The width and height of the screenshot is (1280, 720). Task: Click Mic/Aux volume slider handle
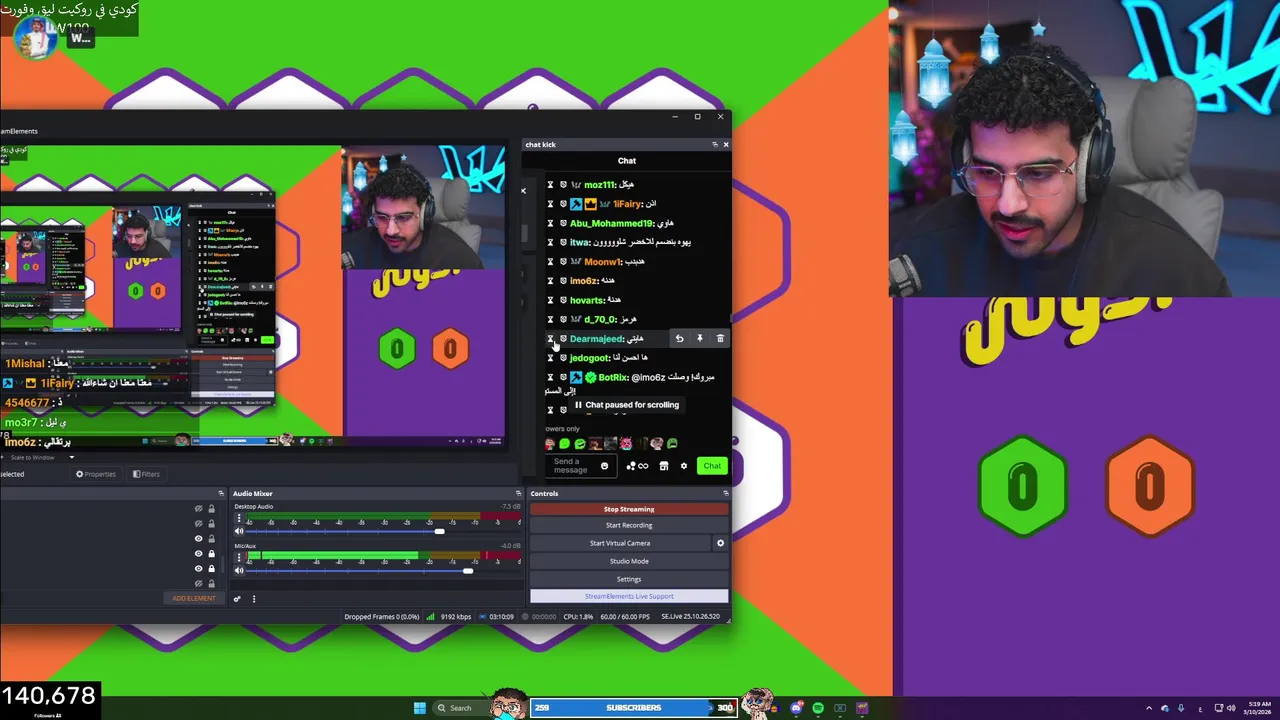coord(467,570)
